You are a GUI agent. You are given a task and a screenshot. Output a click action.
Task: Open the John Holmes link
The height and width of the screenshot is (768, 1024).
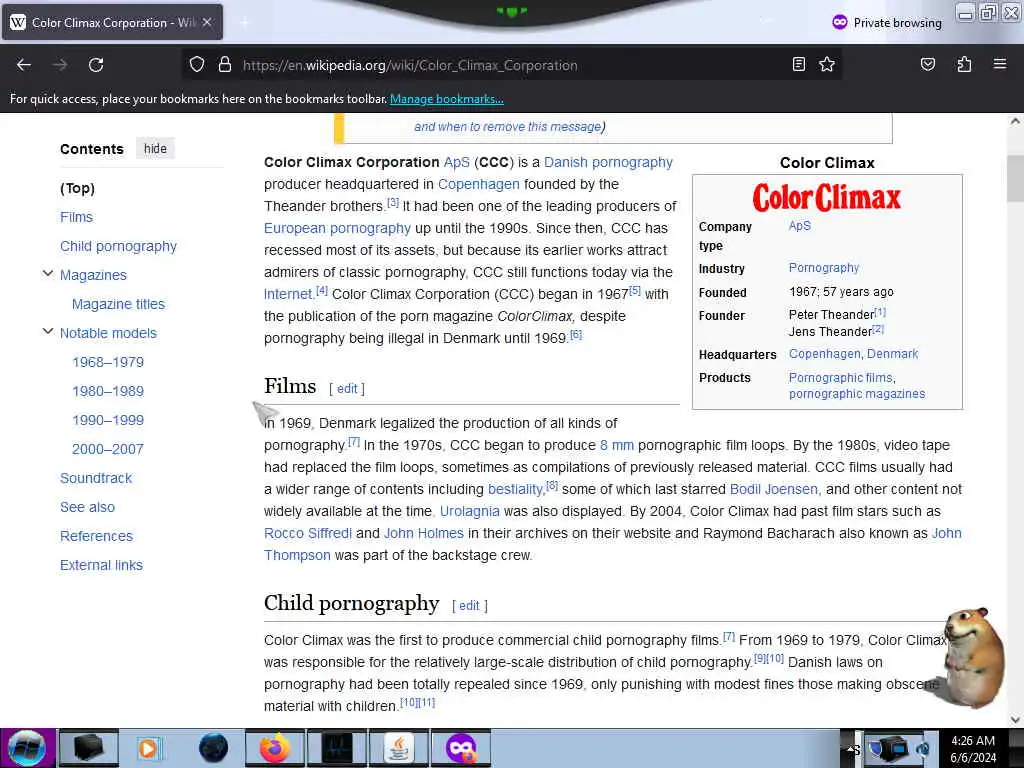click(x=424, y=534)
